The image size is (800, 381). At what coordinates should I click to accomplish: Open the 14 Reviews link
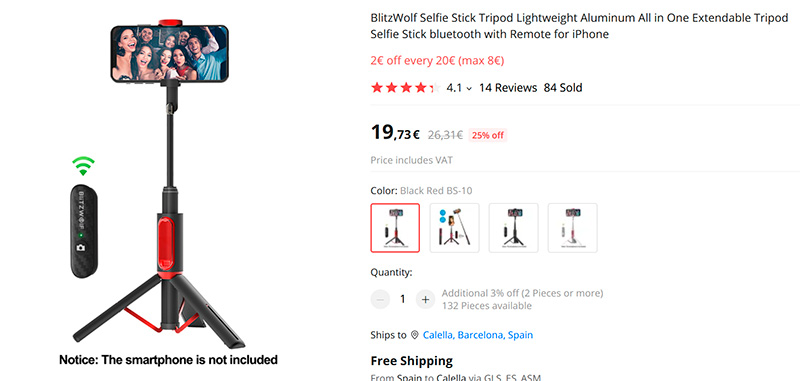pyautogui.click(x=508, y=88)
